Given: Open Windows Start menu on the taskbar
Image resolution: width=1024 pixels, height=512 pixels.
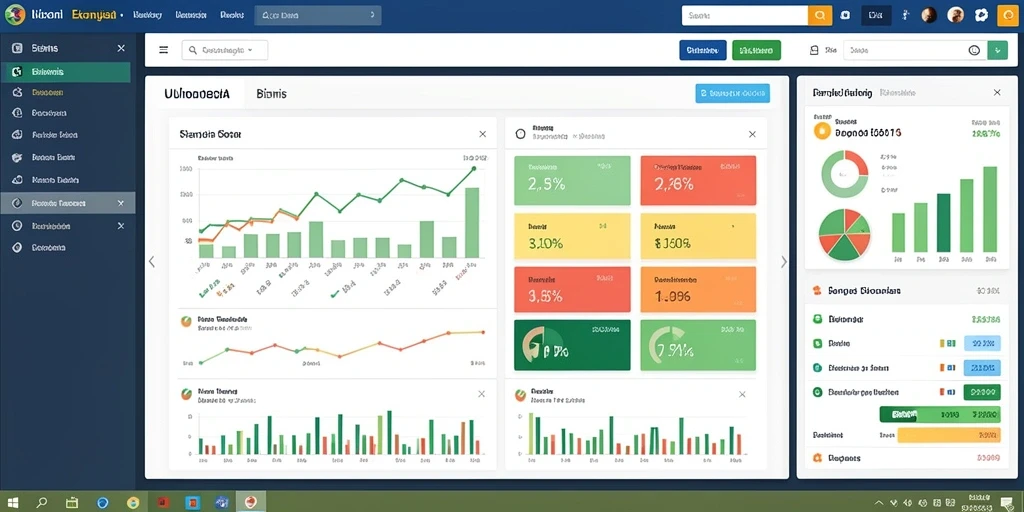Looking at the screenshot, I should [x=12, y=502].
